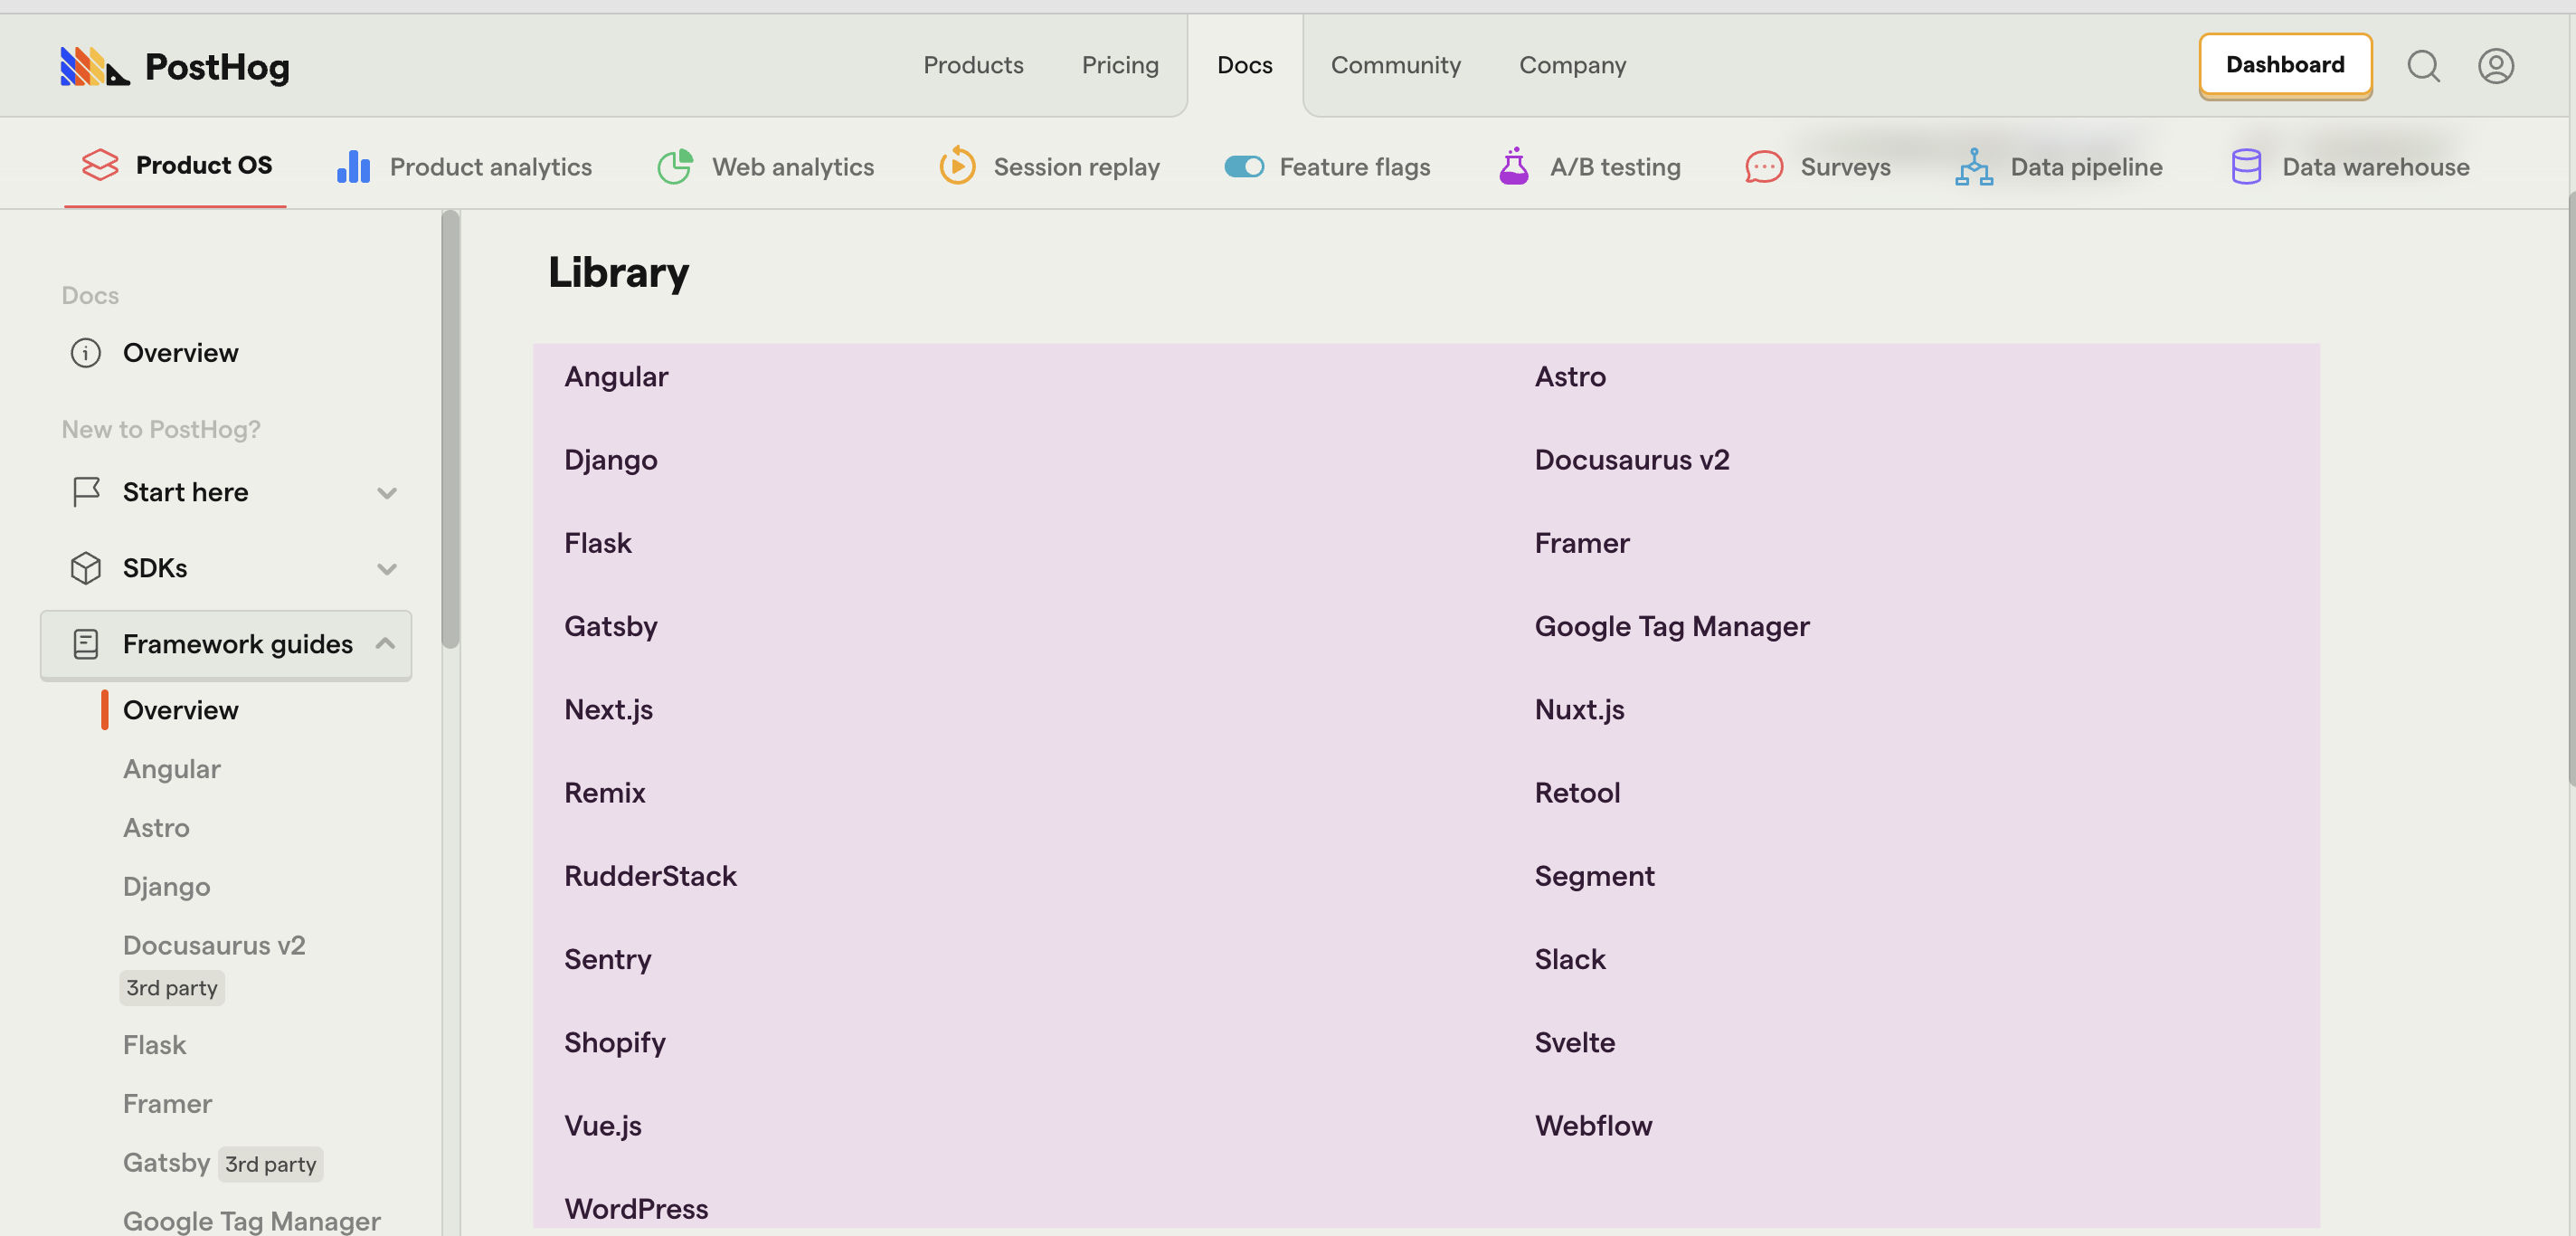Viewport: 2576px width, 1236px height.
Task: Expand the Start here section
Action: [x=386, y=492]
